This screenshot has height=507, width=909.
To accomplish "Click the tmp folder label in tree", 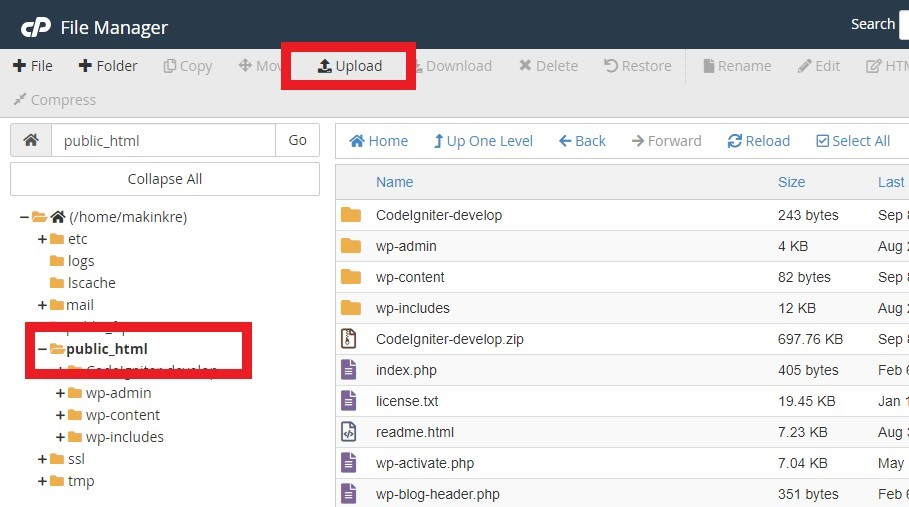I will click(x=81, y=481).
